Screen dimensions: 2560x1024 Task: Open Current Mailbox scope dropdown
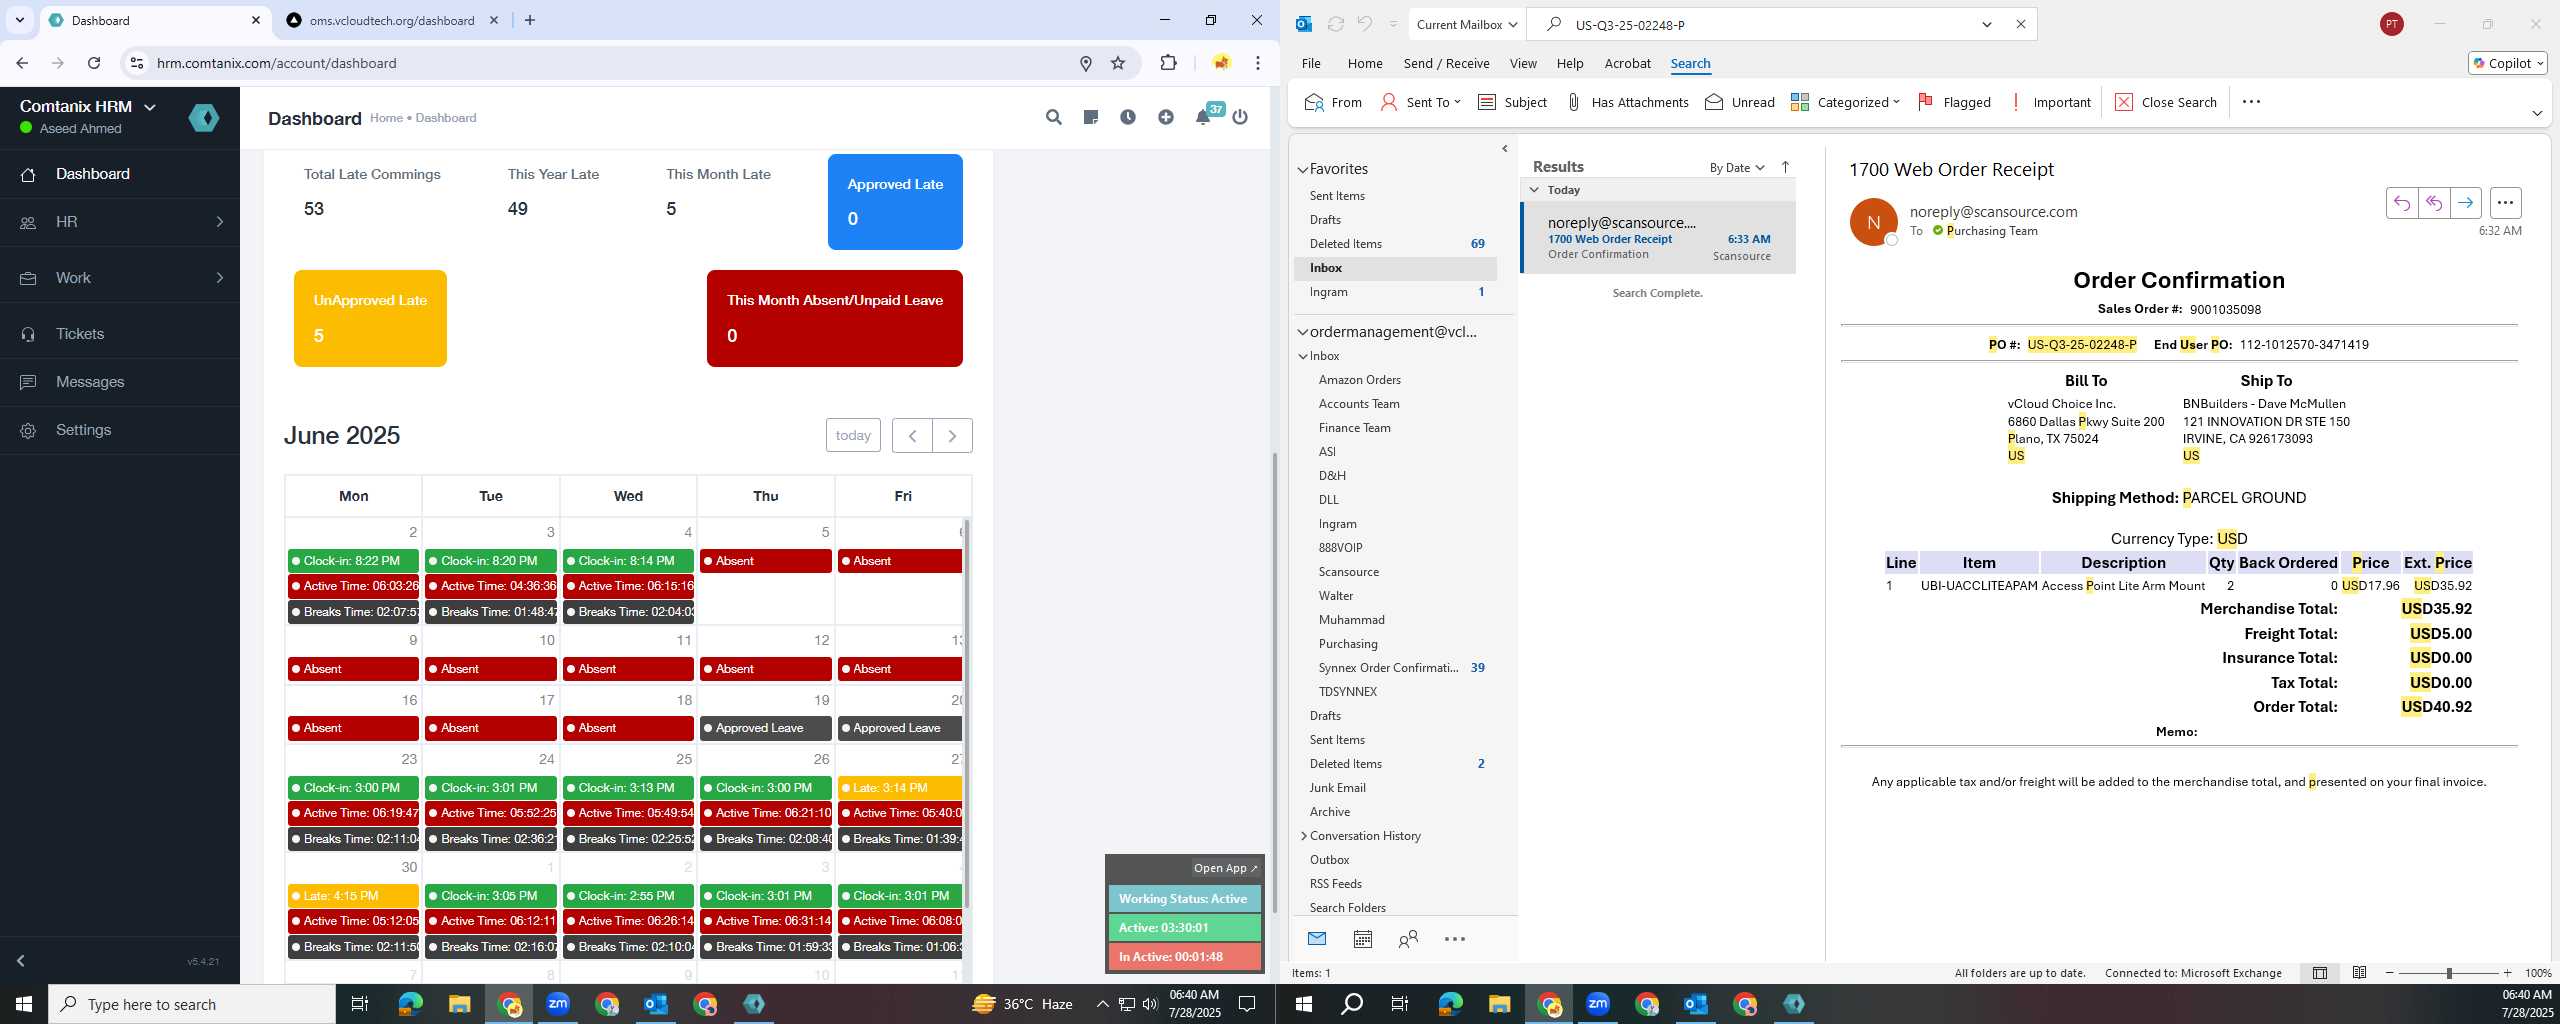click(1466, 24)
